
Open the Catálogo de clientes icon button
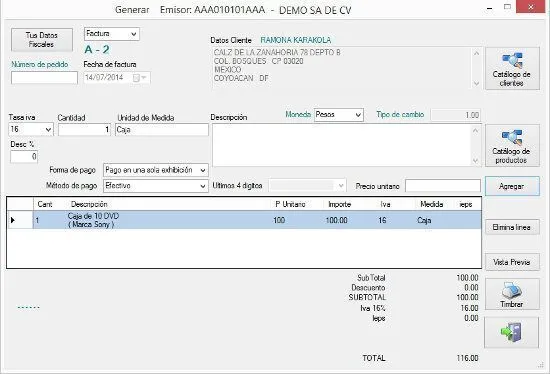click(x=512, y=69)
